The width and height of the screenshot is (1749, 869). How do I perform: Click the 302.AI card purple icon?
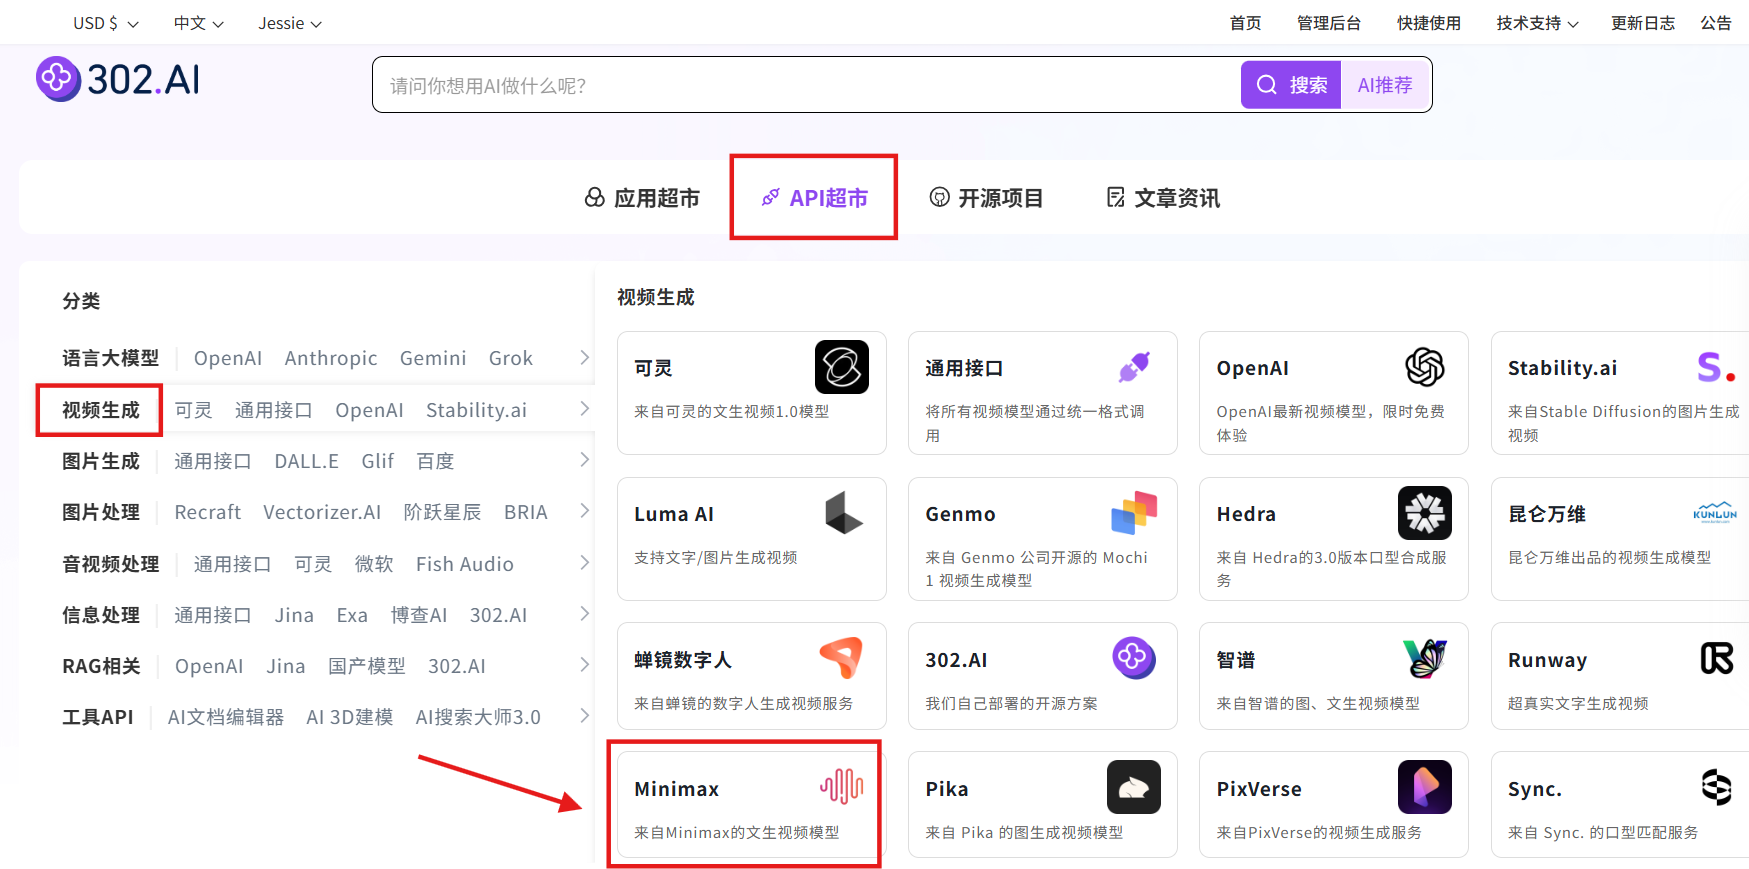tap(1134, 658)
